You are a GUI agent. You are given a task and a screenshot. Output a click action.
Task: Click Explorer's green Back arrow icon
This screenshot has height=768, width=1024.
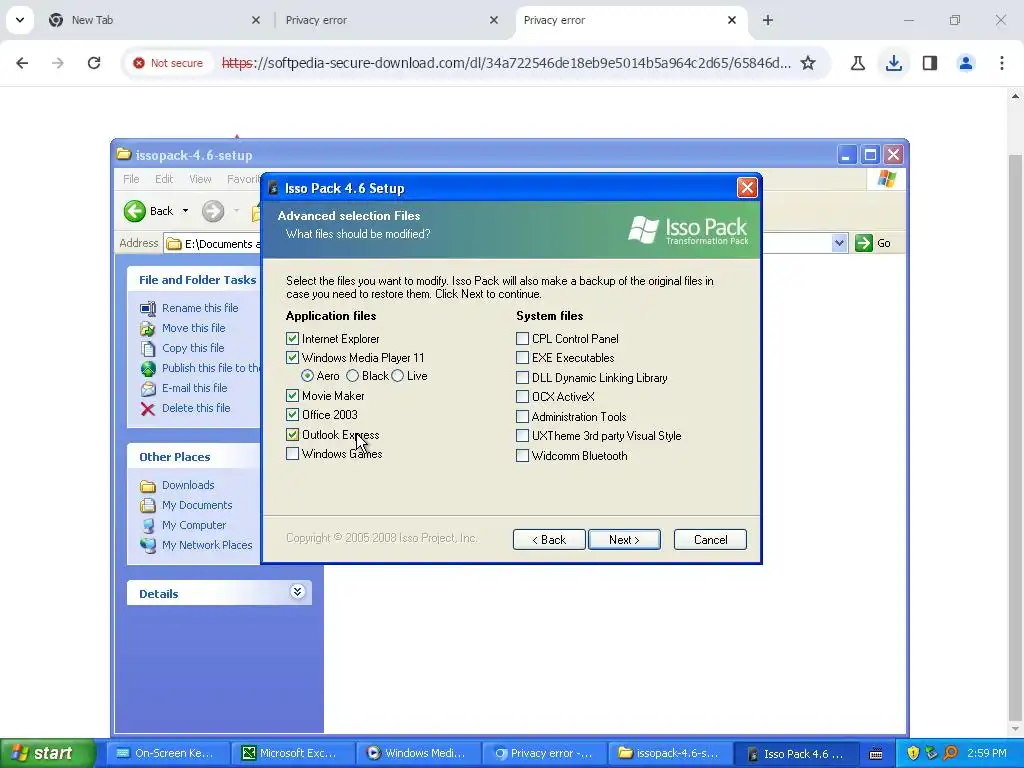point(135,211)
